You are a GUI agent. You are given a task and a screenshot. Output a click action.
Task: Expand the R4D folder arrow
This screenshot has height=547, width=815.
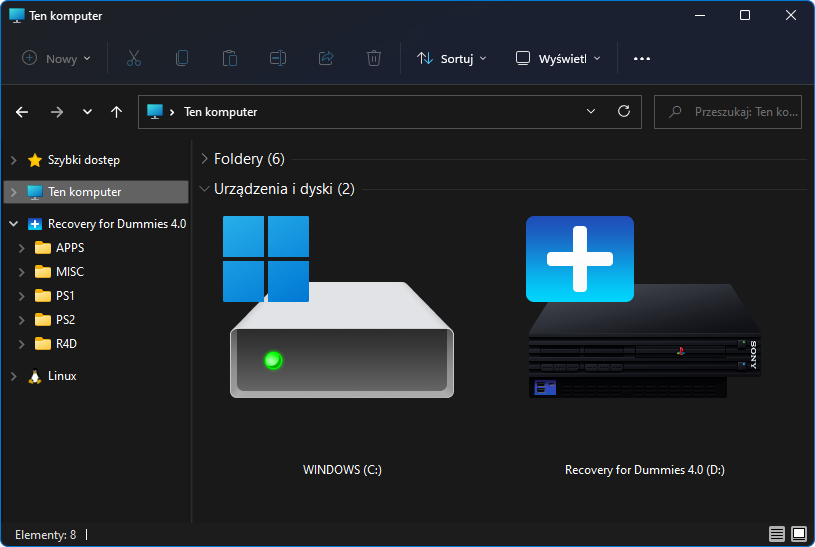tap(21, 344)
